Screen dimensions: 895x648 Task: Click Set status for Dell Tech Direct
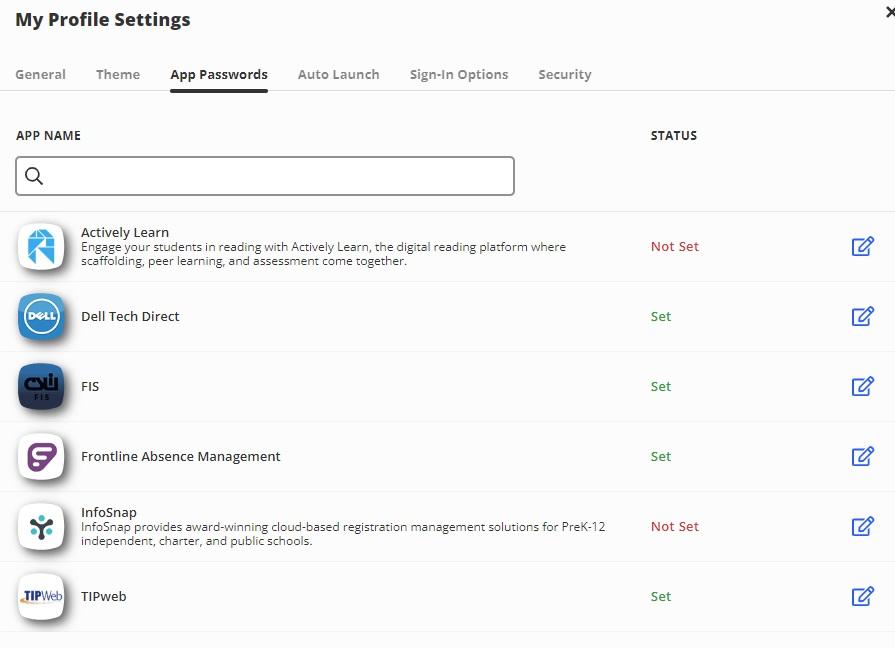point(661,316)
